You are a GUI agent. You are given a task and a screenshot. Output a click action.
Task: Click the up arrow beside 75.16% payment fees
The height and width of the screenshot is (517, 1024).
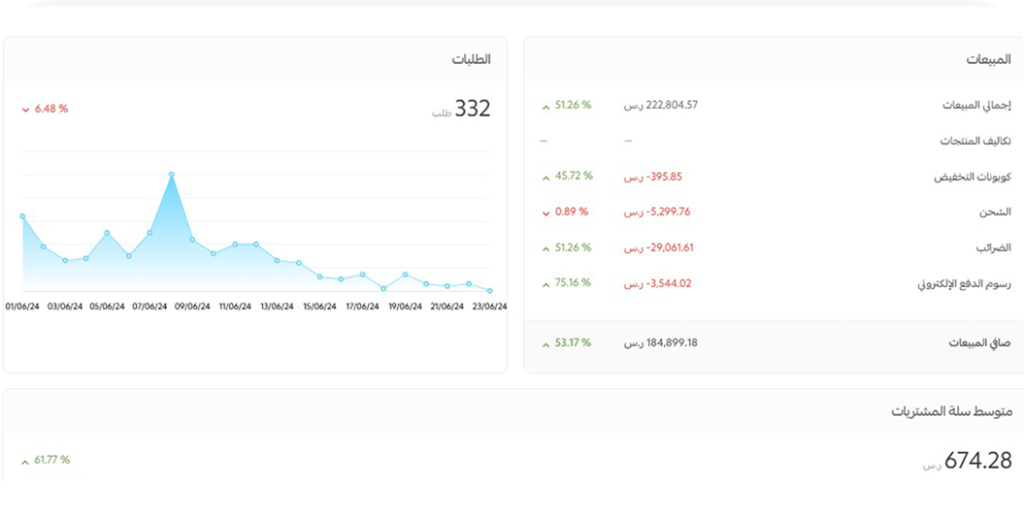(545, 283)
